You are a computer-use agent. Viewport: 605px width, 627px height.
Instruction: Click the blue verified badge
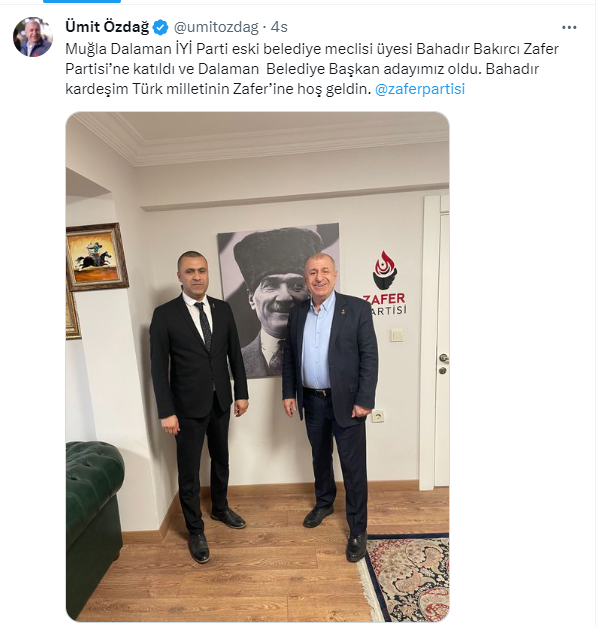[x=160, y=27]
